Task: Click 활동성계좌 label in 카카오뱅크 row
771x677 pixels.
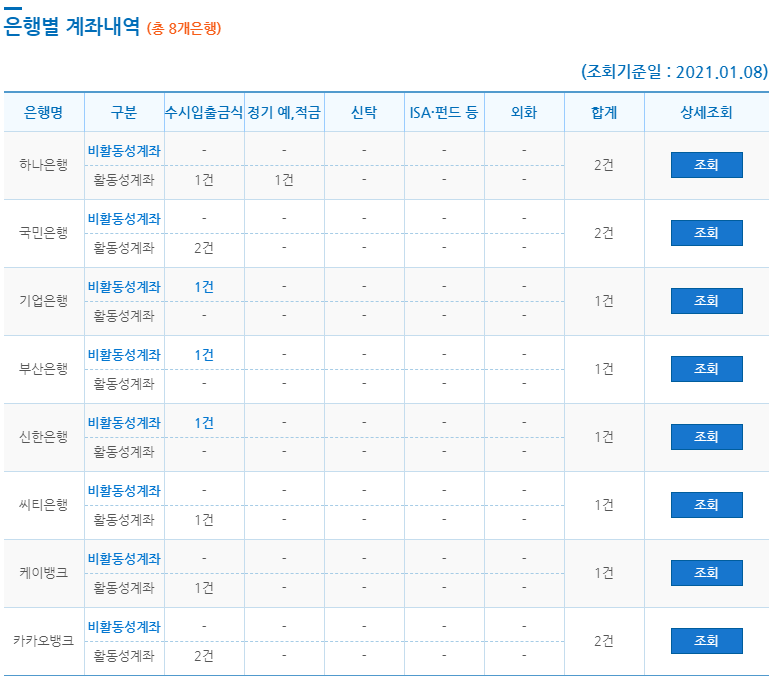Action: (124, 656)
